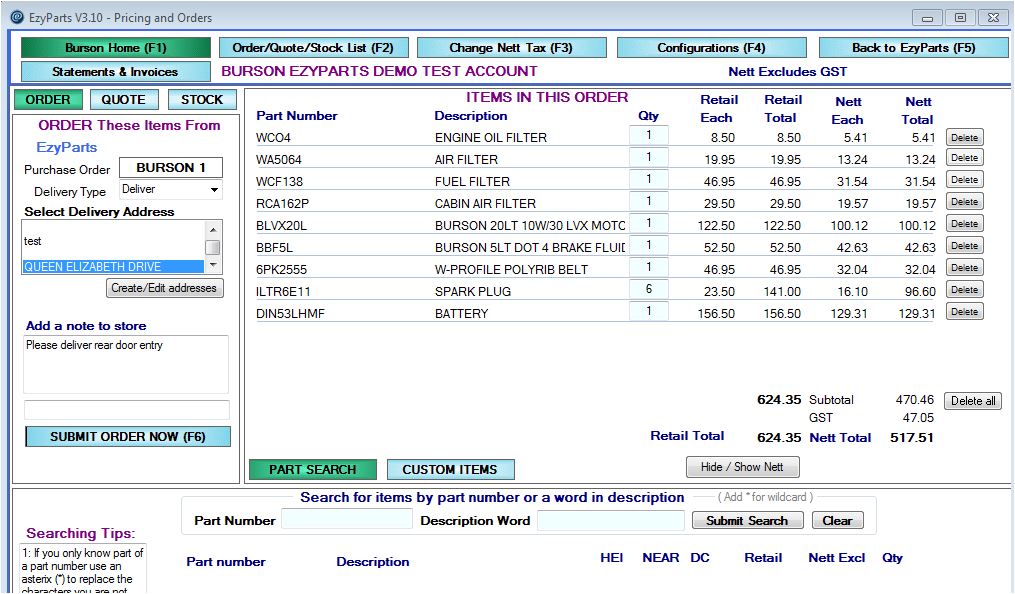The height and width of the screenshot is (594, 1015).
Task: Click Hide / Show Nett button
Action: [742, 467]
